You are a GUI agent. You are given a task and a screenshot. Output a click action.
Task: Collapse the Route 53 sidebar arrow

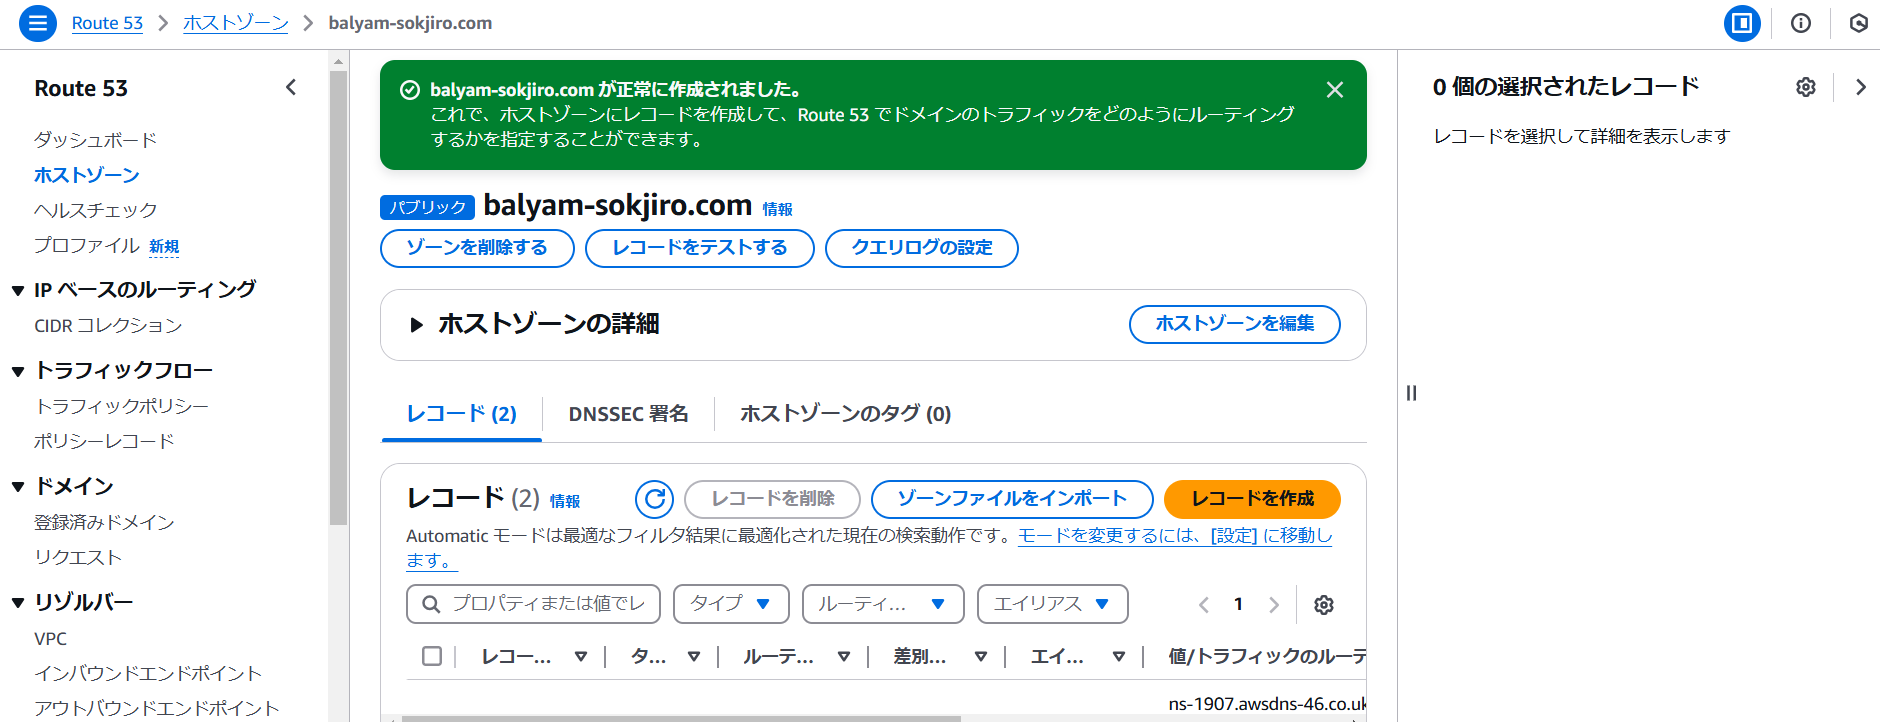coord(291,88)
